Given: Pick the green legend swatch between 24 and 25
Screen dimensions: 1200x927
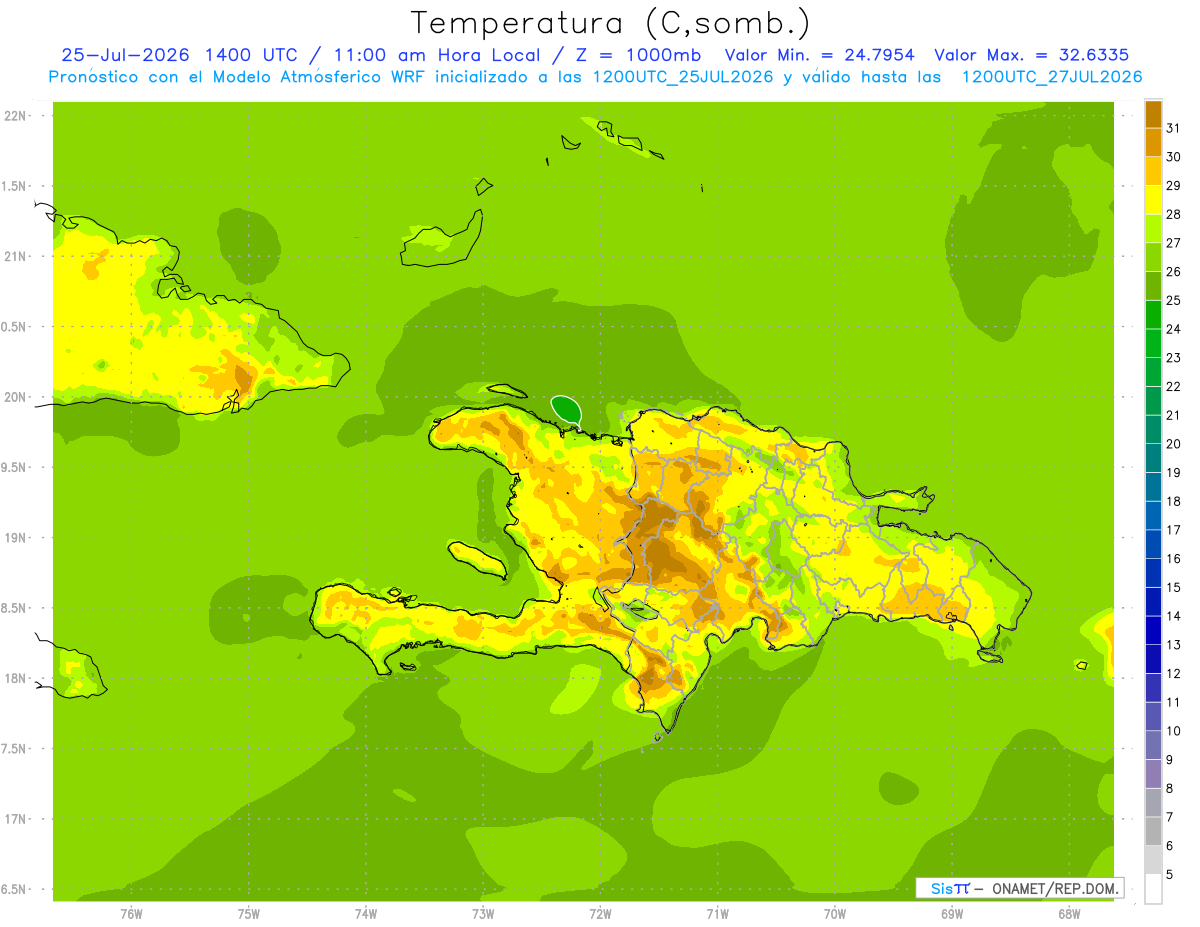Looking at the screenshot, I should coord(1153,314).
